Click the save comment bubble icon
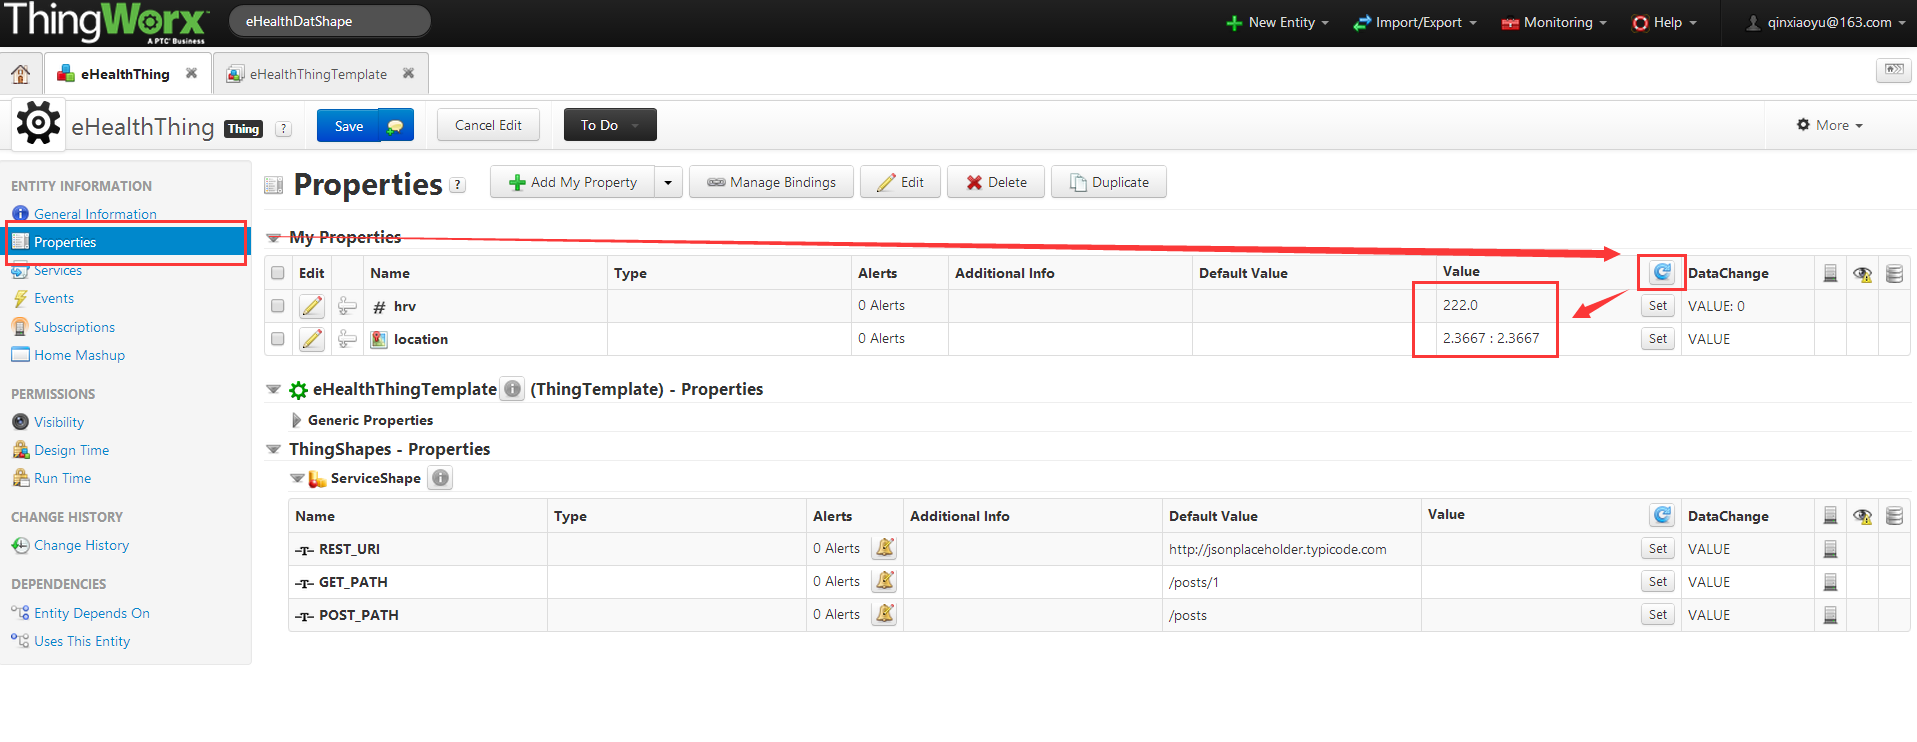 [x=396, y=126]
